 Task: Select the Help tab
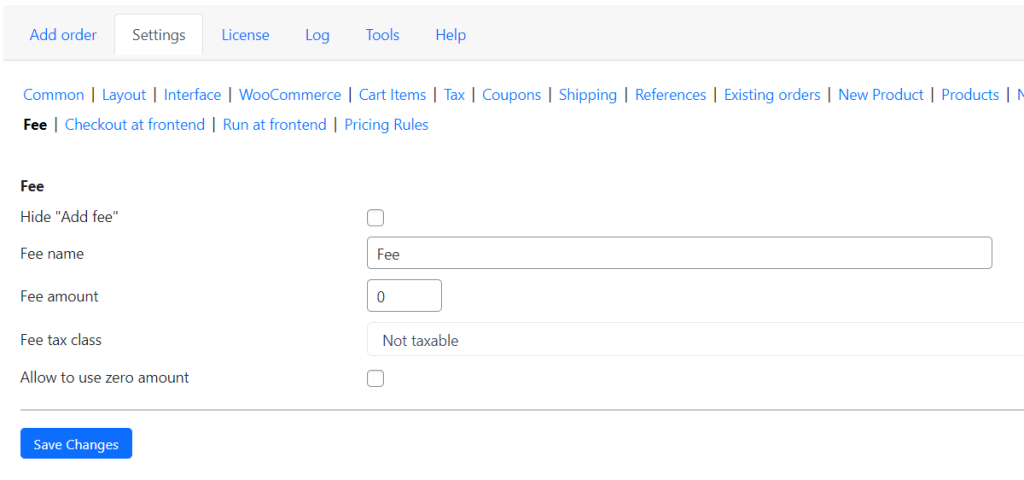pyautogui.click(x=451, y=35)
